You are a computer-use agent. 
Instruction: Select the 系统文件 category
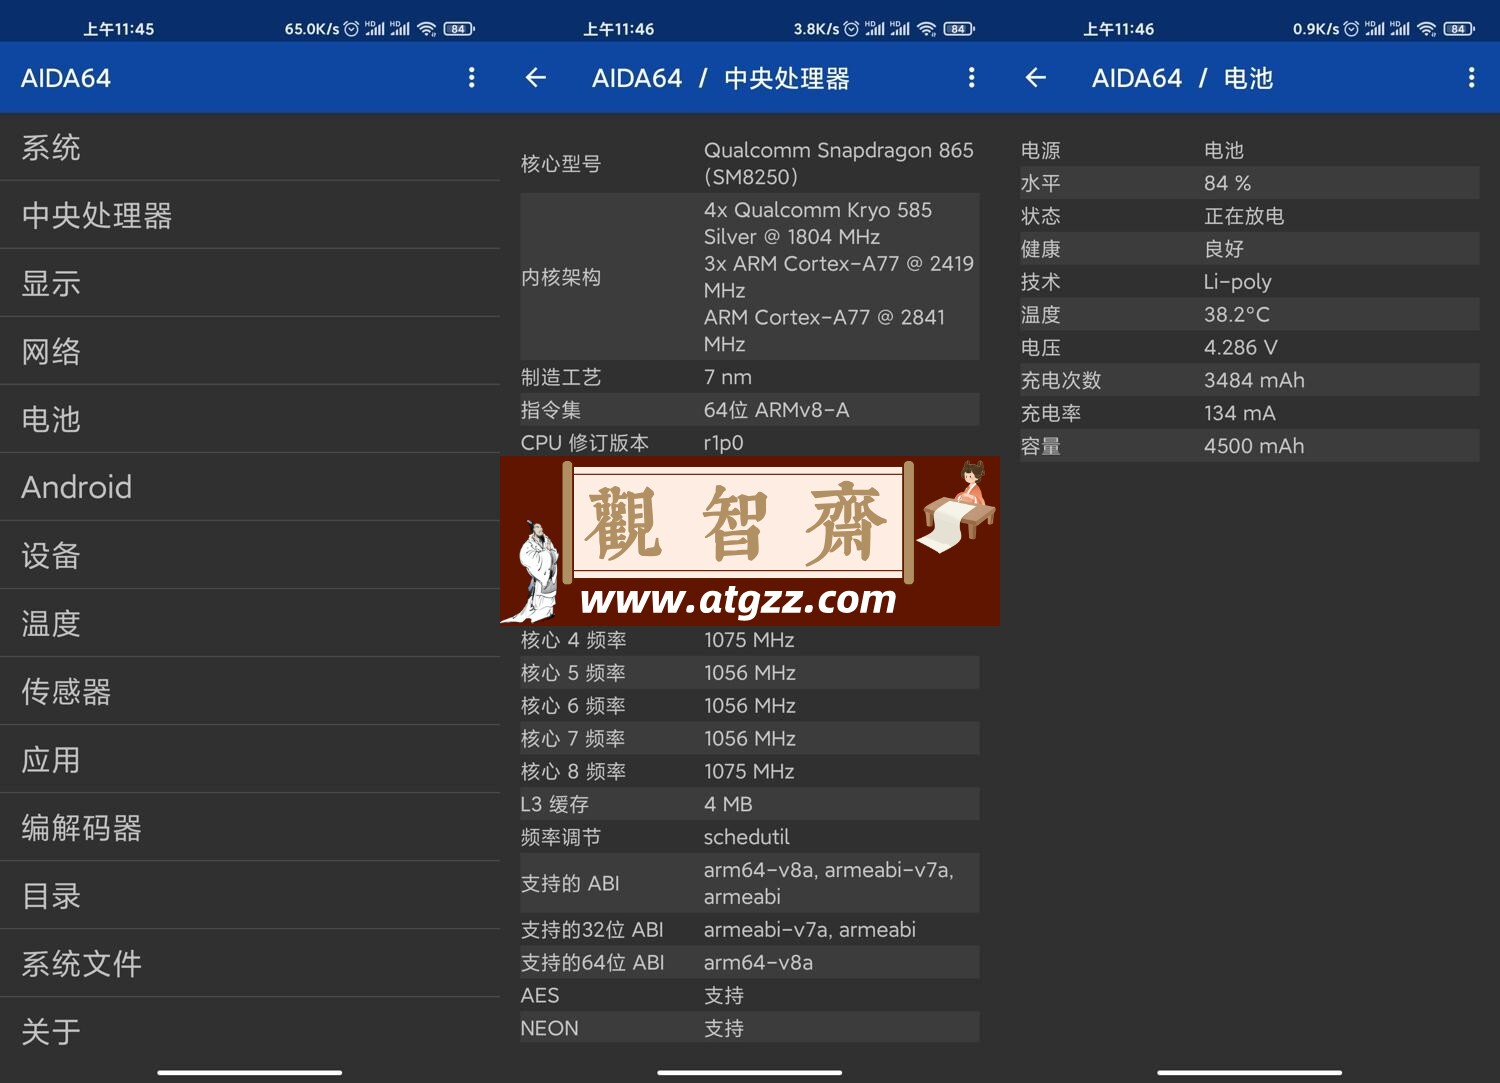(x=250, y=964)
